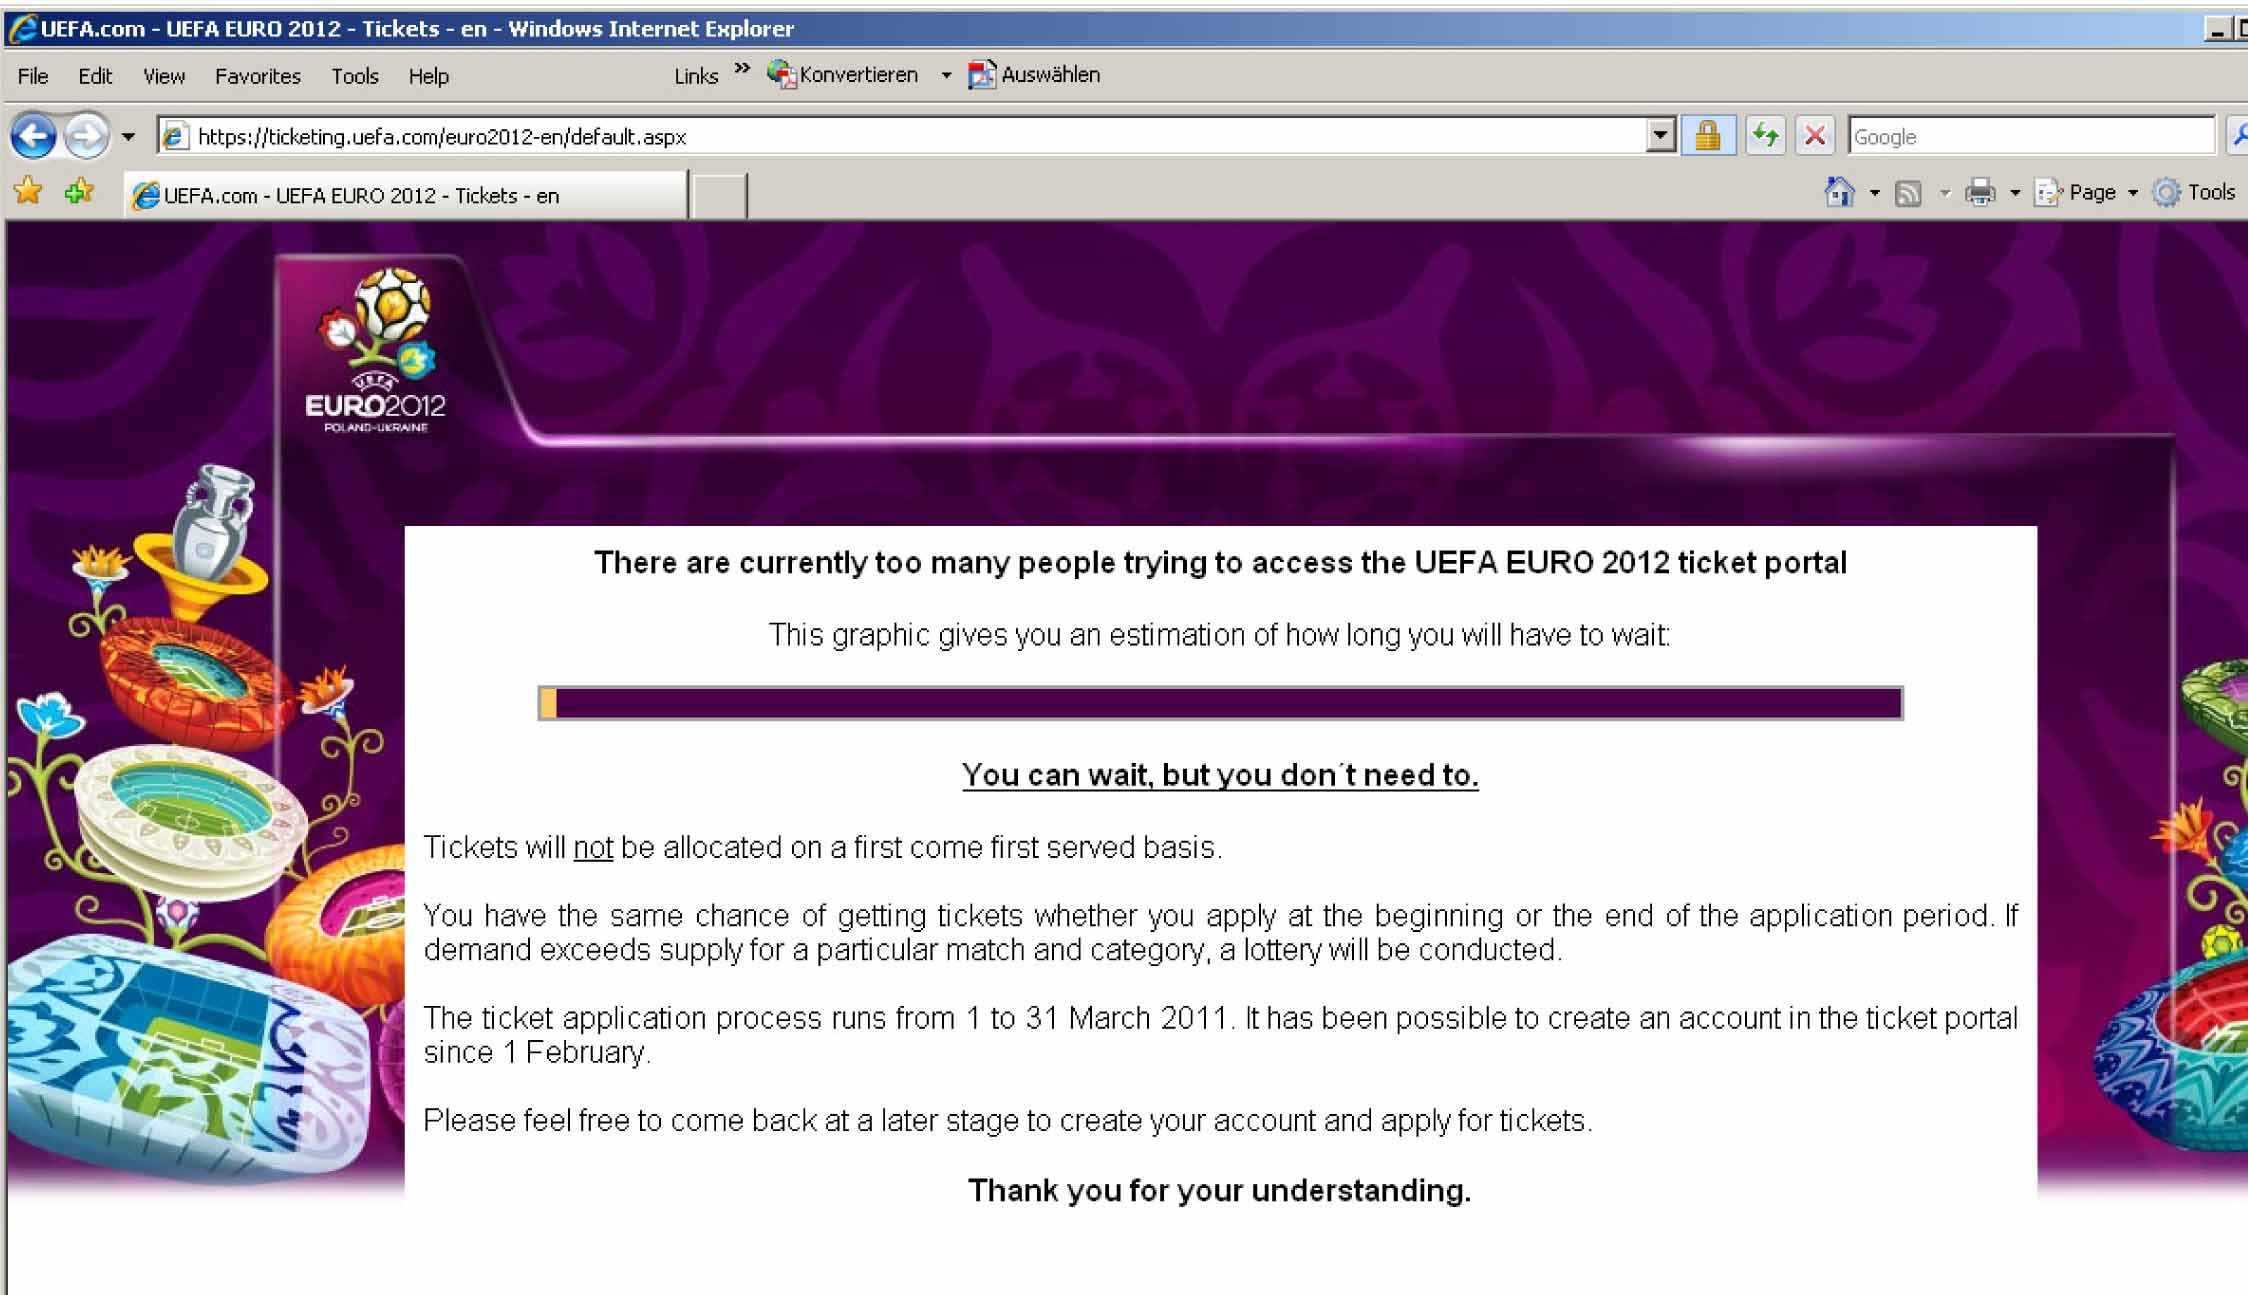Expand the address bar history dropdown
The height and width of the screenshot is (1295, 2248).
1661,135
